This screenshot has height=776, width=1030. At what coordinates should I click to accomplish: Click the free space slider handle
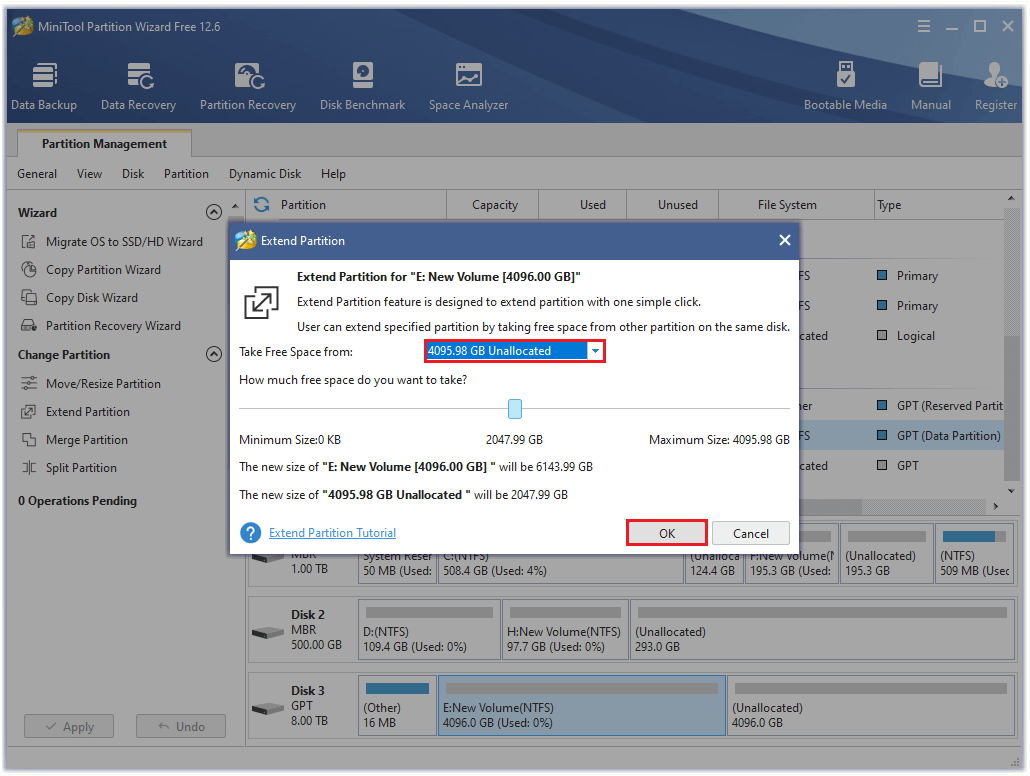point(515,409)
